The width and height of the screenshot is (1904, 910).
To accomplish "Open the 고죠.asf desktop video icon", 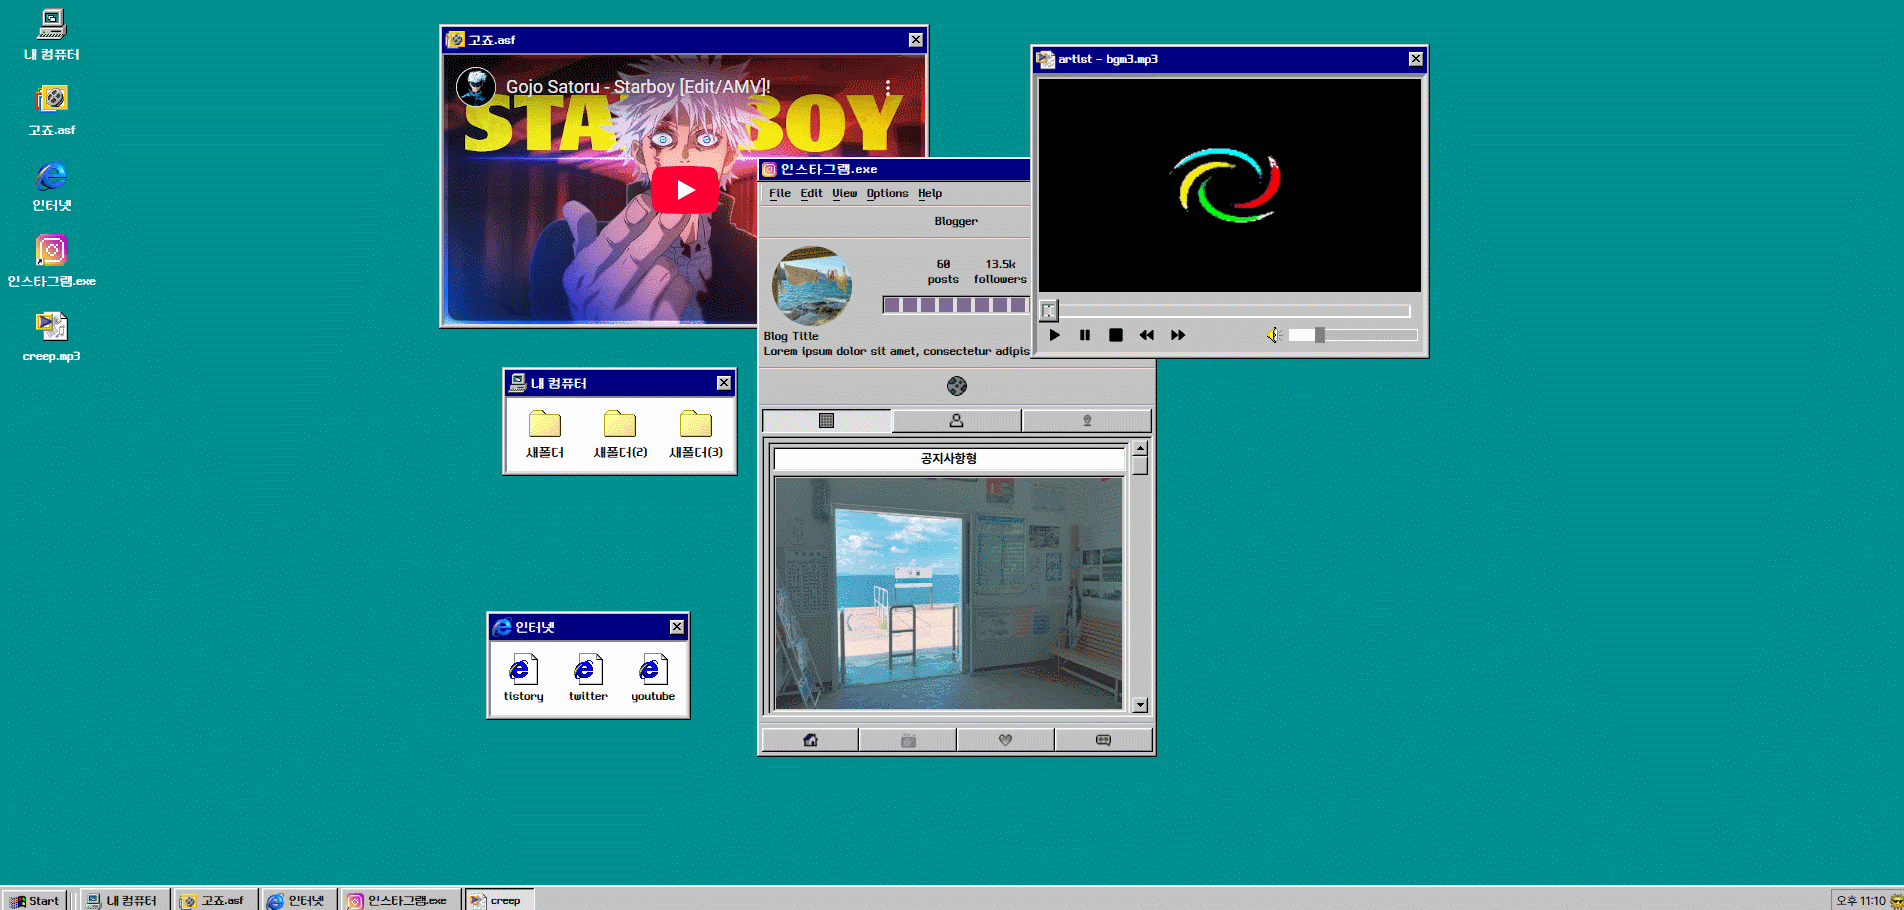I will point(51,110).
